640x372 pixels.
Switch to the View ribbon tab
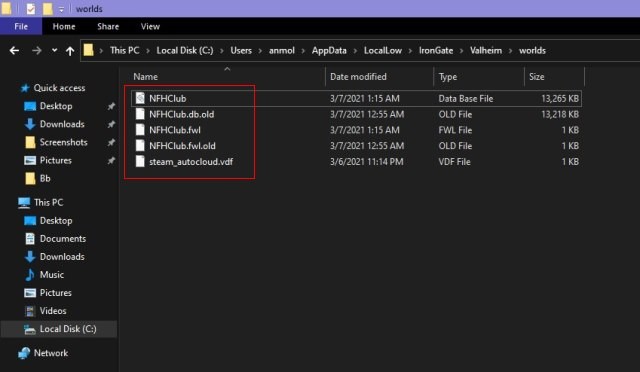point(150,27)
